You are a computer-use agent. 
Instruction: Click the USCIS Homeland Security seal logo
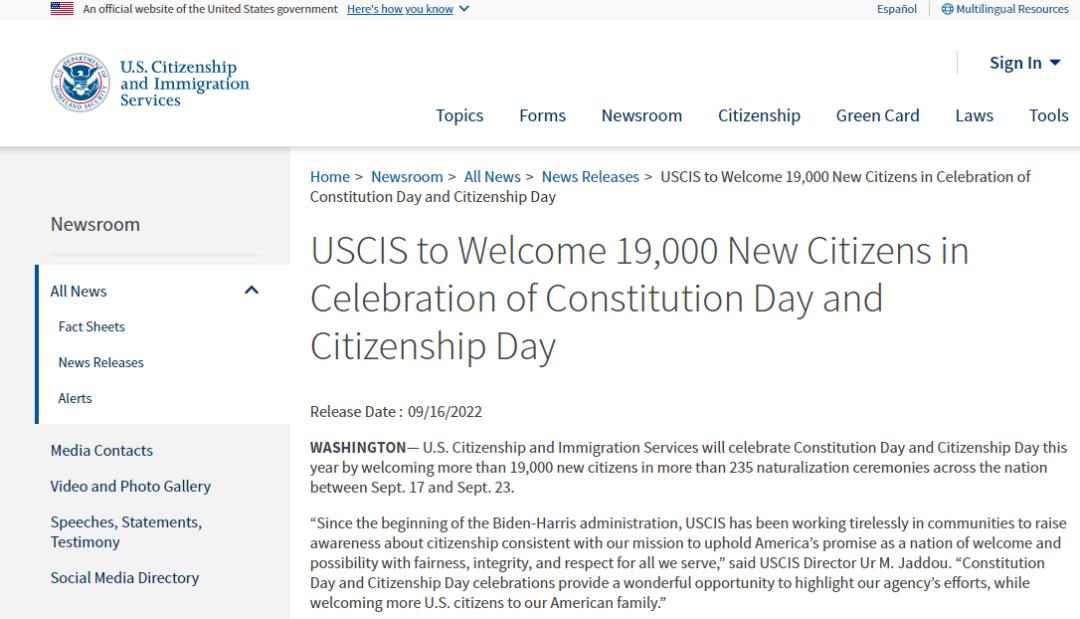tap(80, 83)
